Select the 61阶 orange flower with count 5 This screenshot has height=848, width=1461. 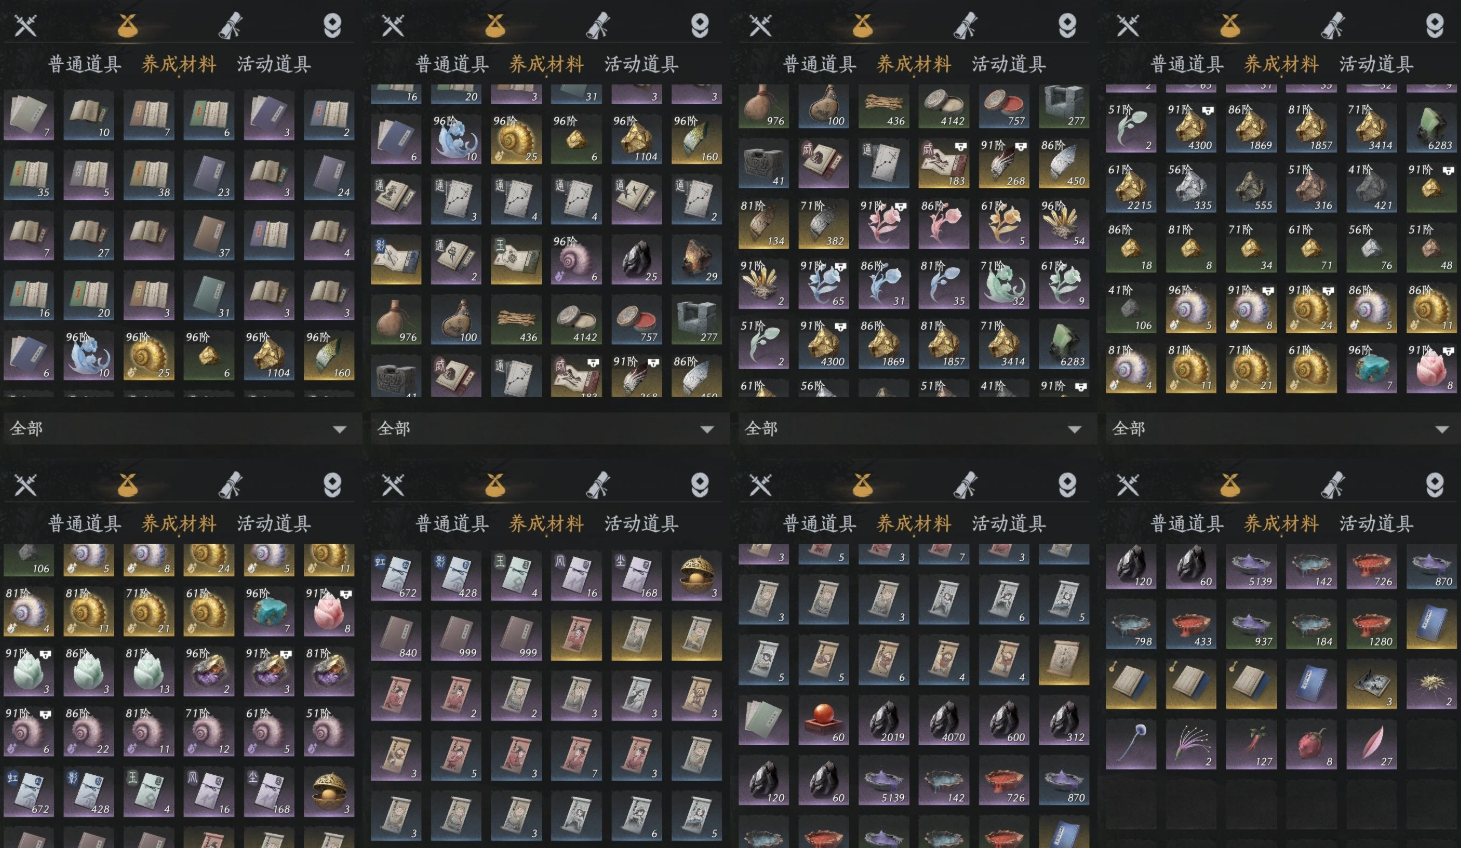(x=1004, y=223)
